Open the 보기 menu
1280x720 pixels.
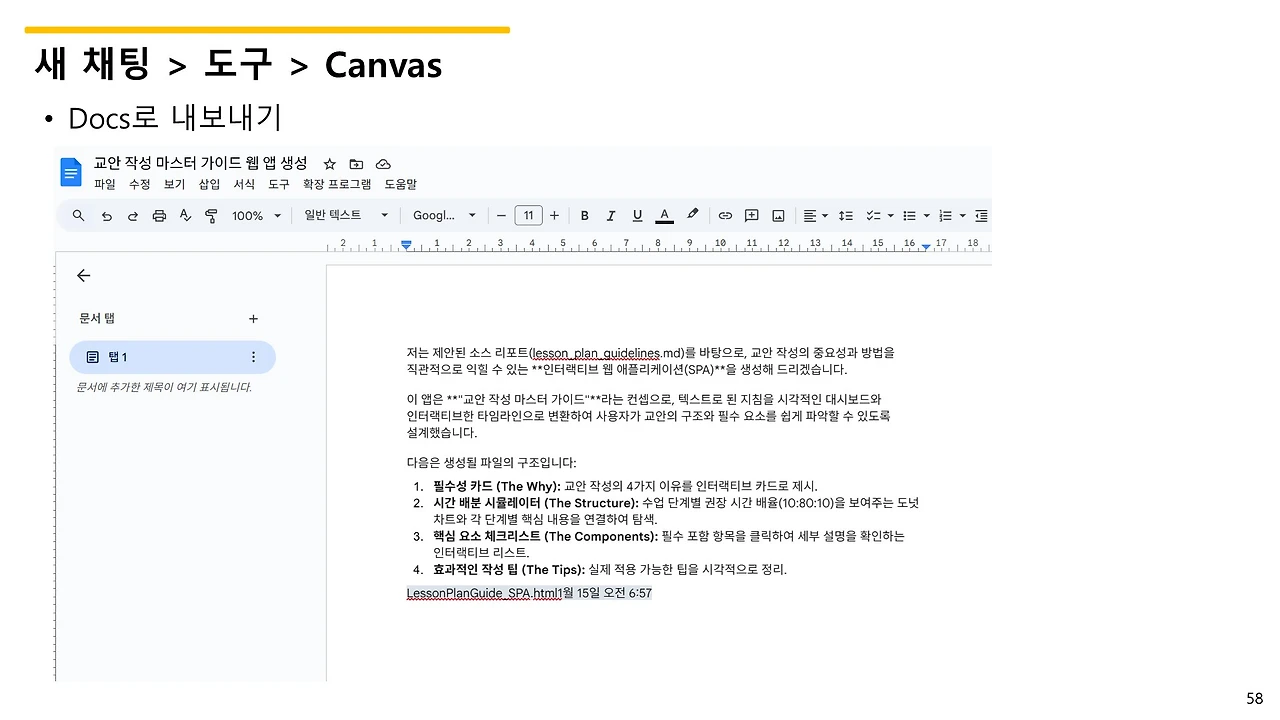click(174, 184)
